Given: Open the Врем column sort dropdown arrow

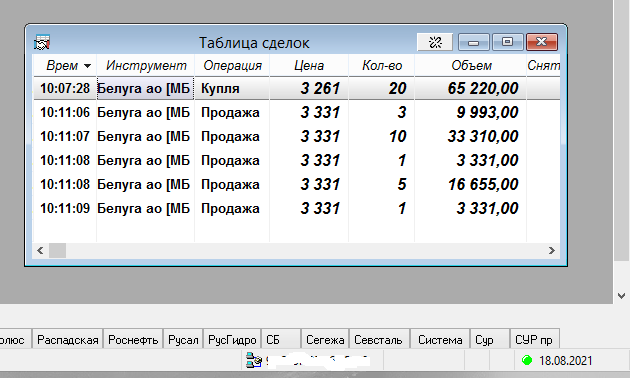Looking at the screenshot, I should 87,66.
